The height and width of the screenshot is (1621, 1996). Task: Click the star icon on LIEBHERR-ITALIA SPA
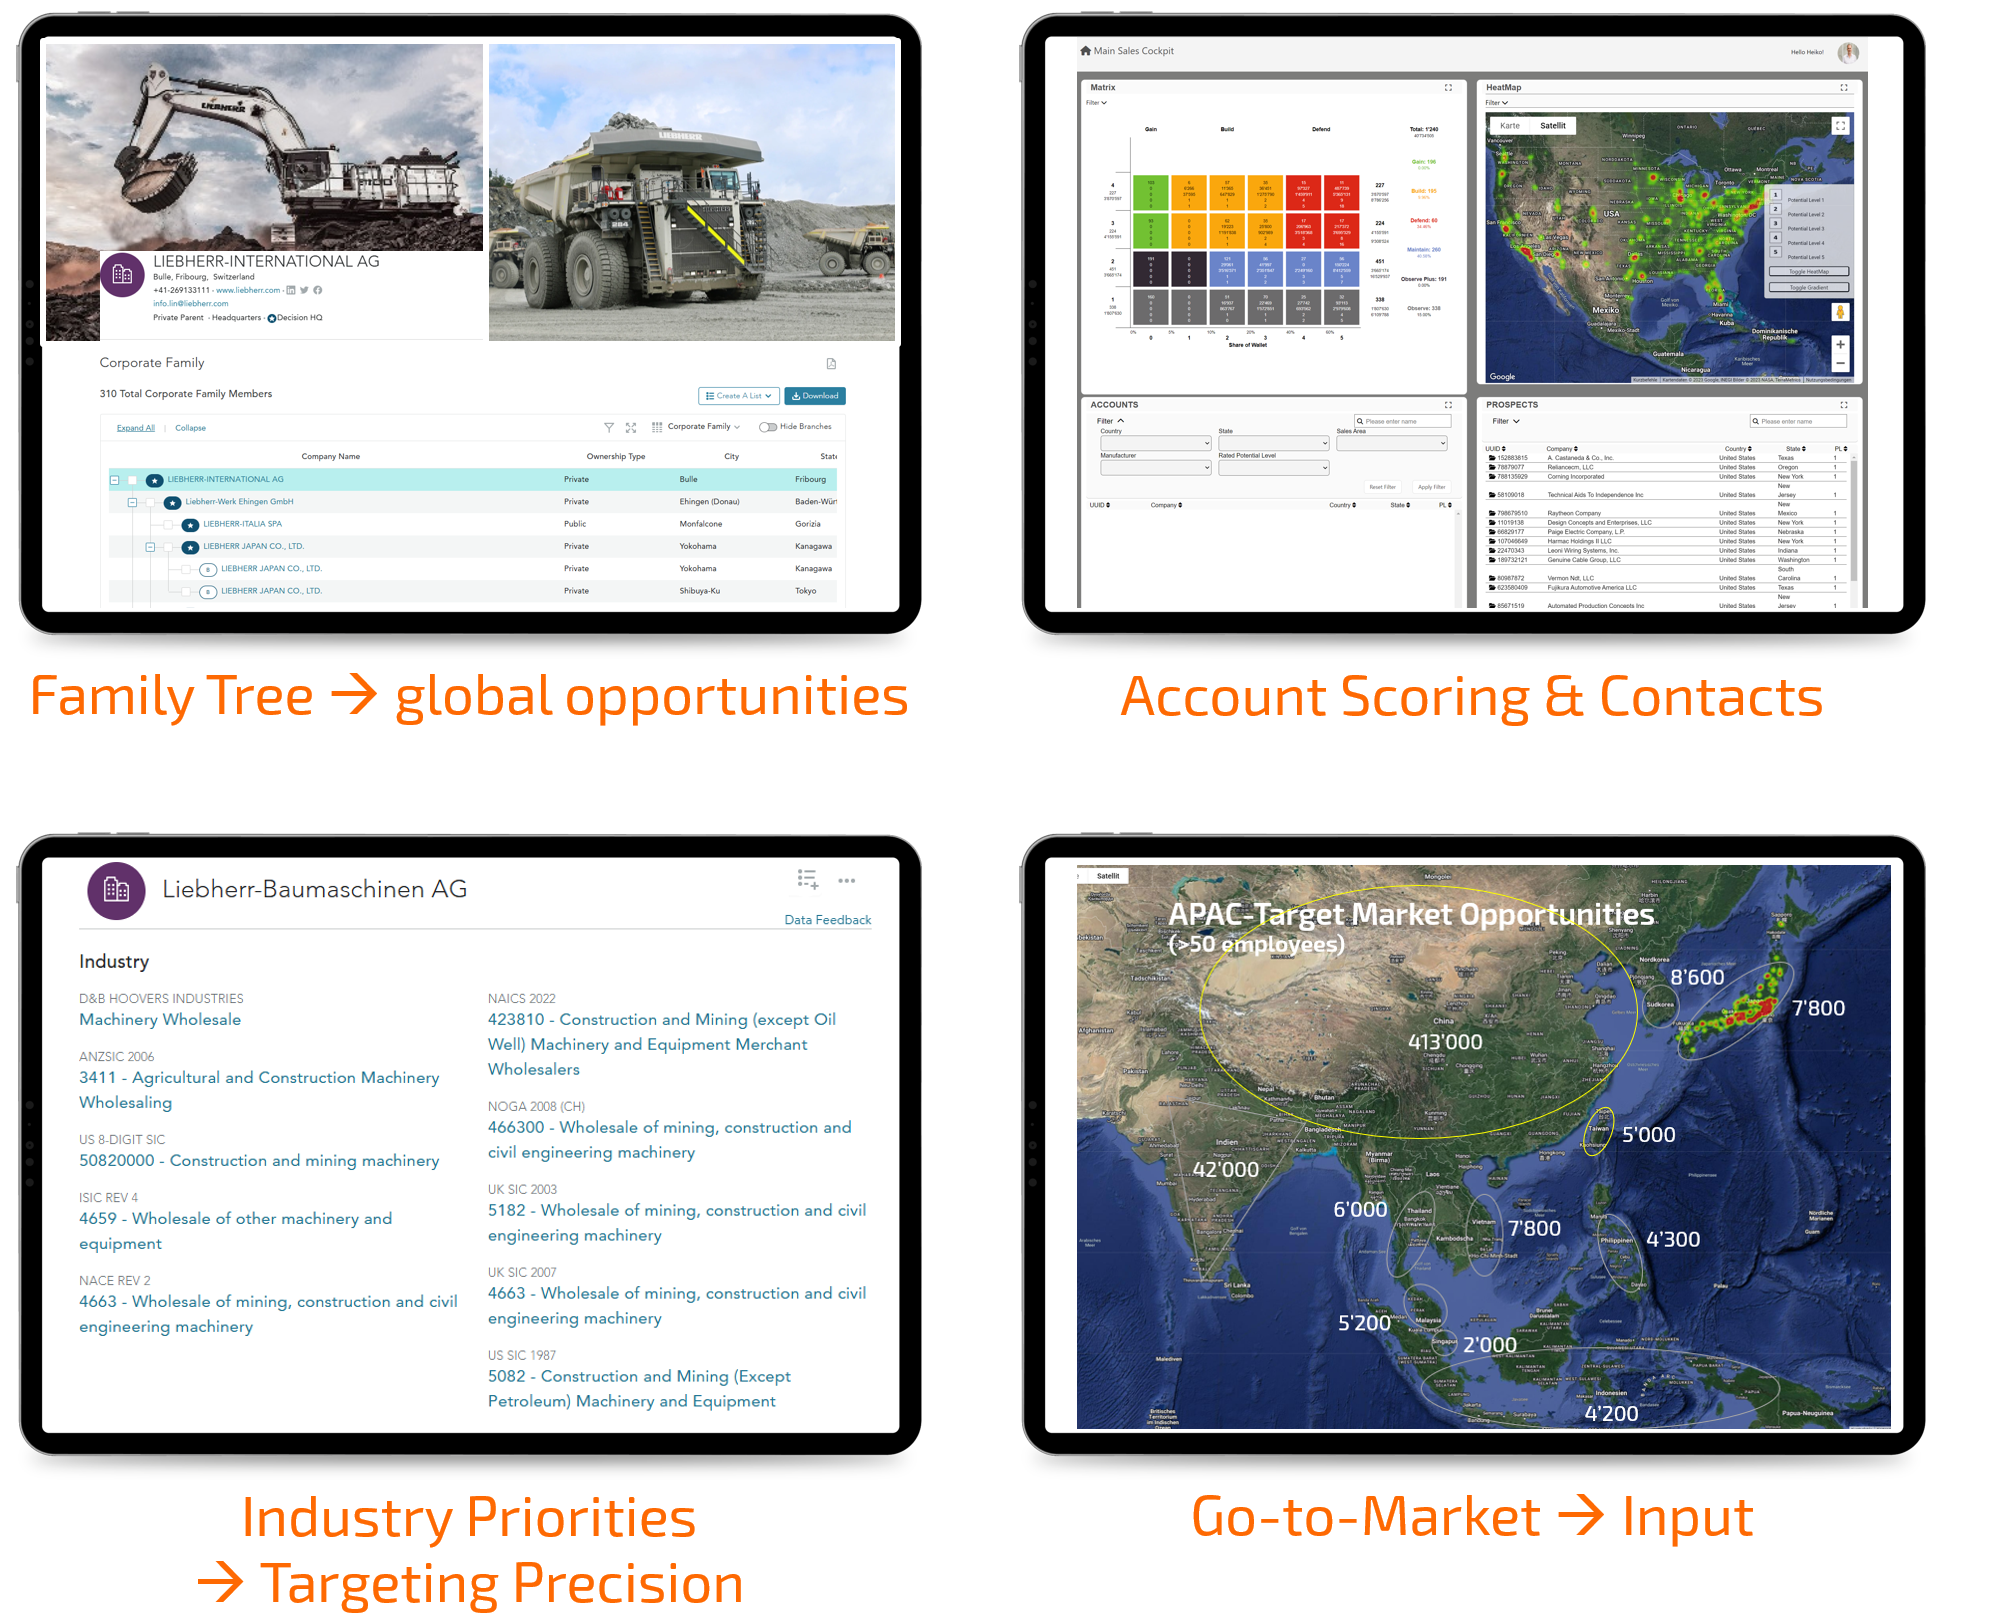pos(190,525)
